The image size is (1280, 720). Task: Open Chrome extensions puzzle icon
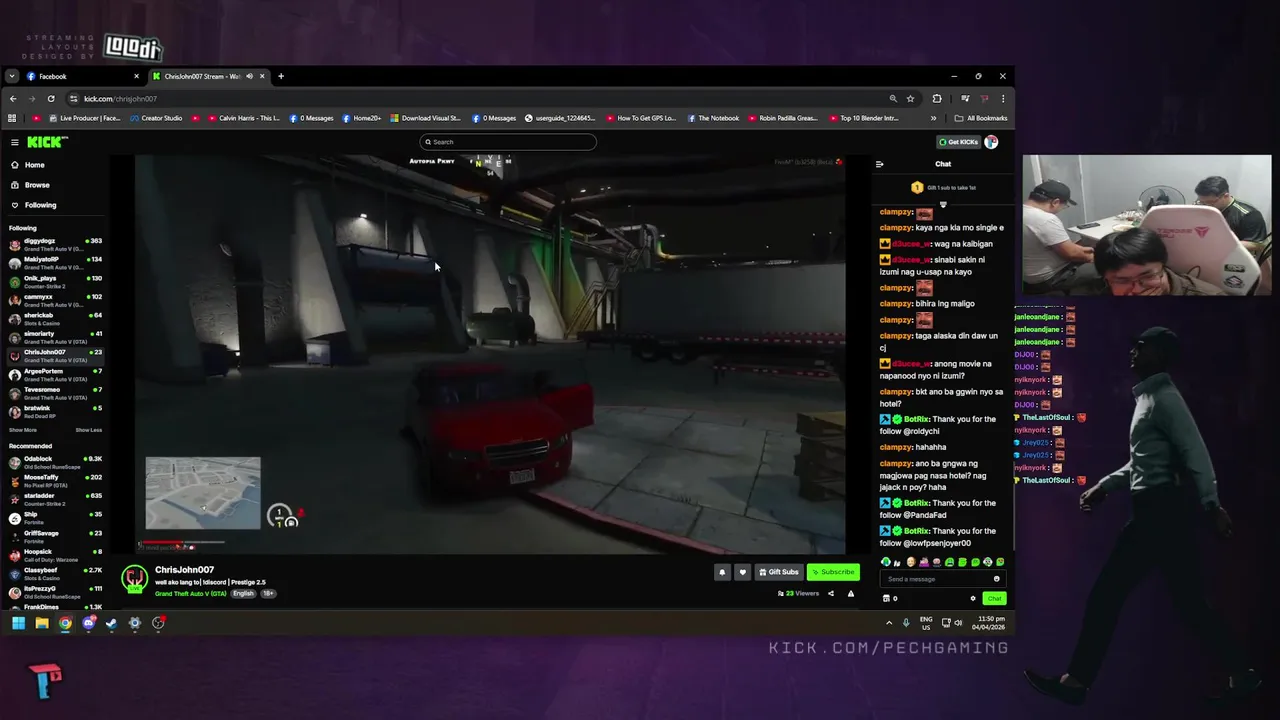coord(937,99)
